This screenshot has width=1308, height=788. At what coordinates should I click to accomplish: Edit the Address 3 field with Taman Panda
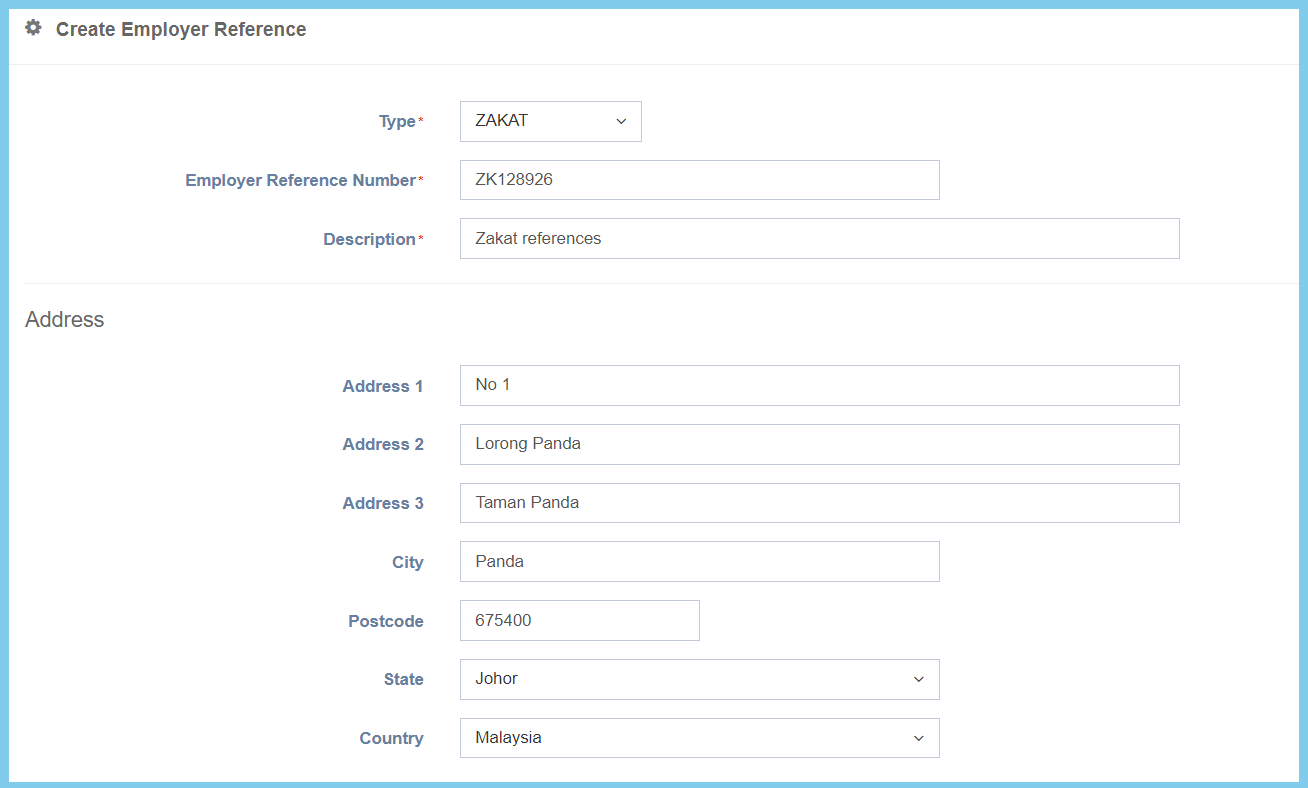pyautogui.click(x=819, y=503)
